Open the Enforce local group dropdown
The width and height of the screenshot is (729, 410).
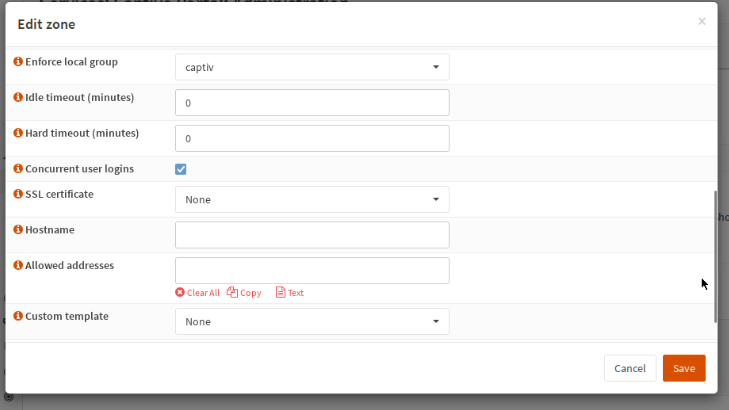(312, 67)
